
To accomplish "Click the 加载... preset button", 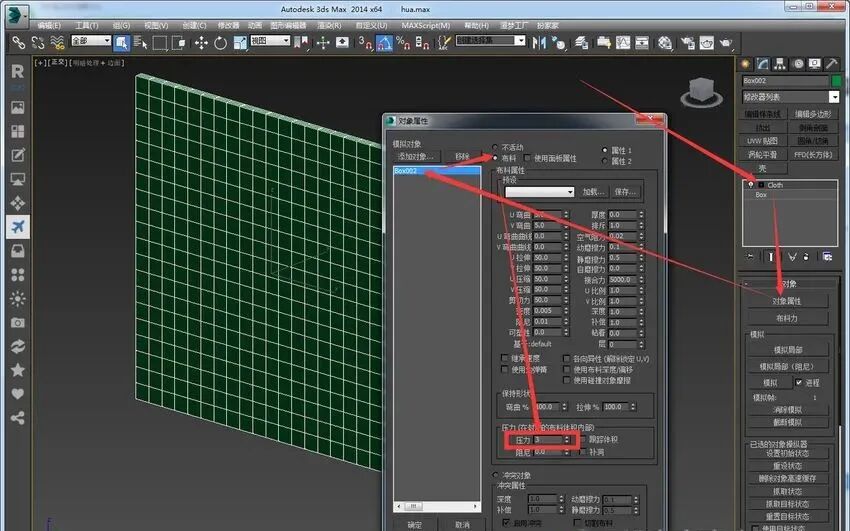I will (594, 192).
